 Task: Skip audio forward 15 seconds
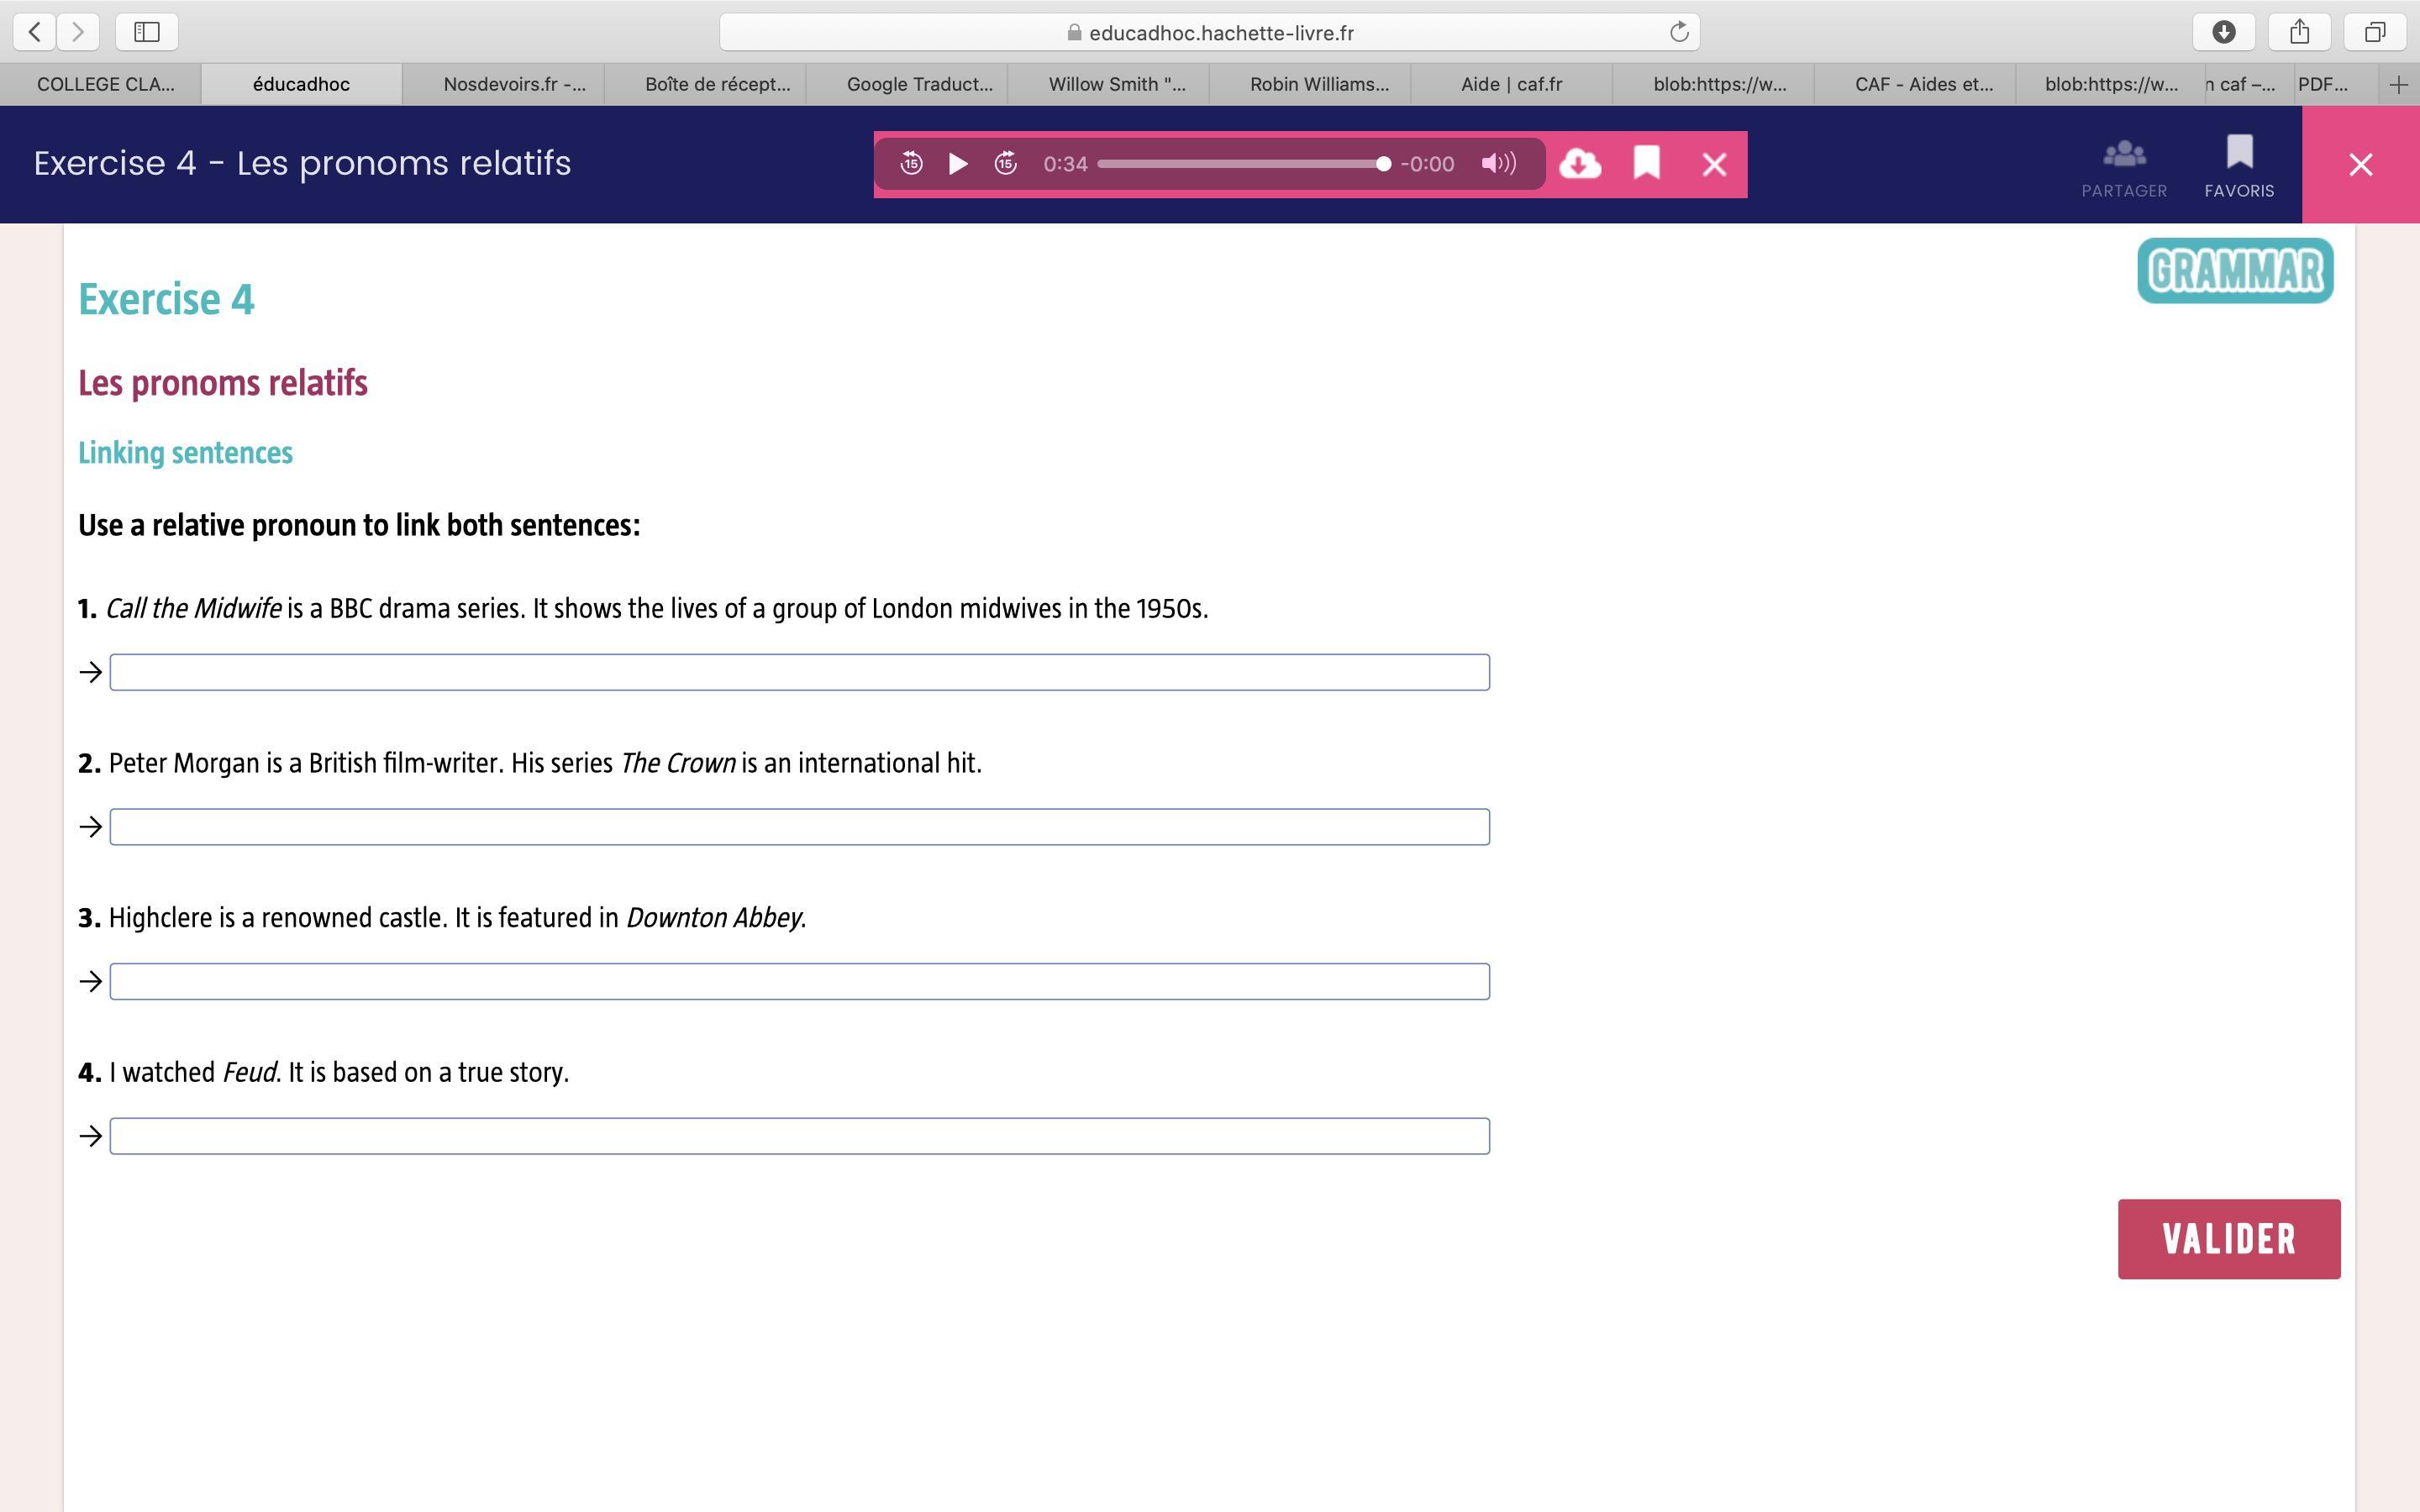[x=1005, y=164]
